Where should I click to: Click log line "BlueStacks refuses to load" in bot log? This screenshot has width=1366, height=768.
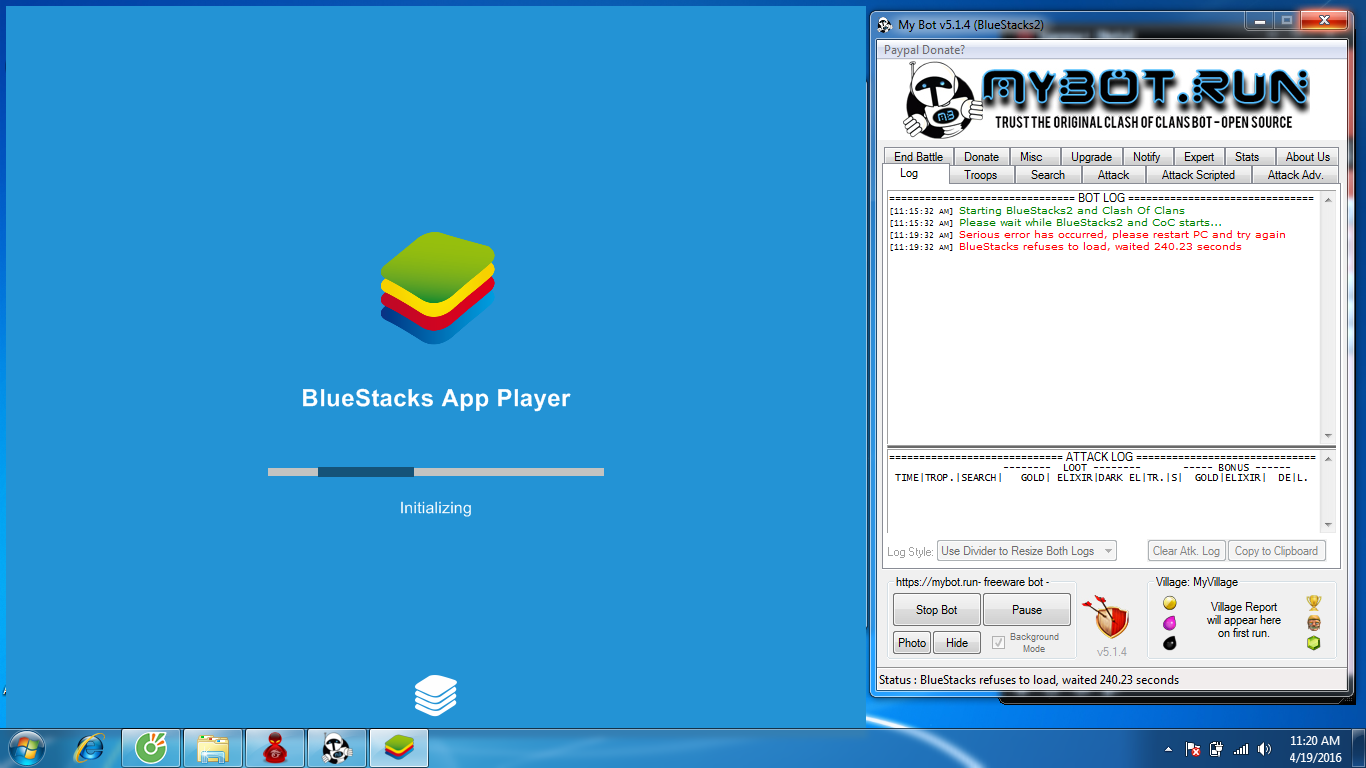(x=1100, y=247)
